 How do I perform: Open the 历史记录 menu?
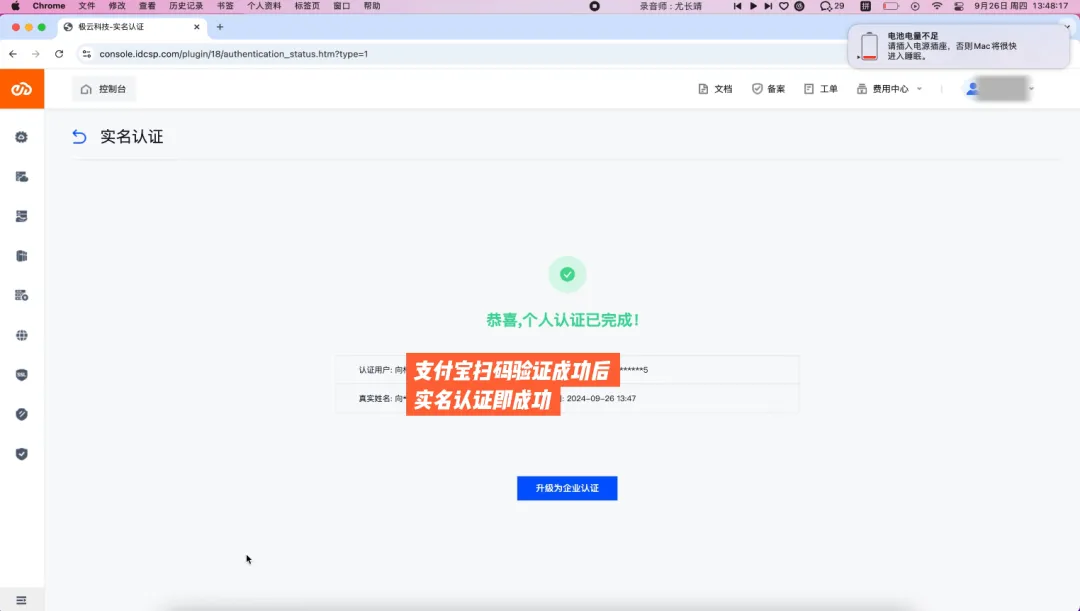[186, 6]
